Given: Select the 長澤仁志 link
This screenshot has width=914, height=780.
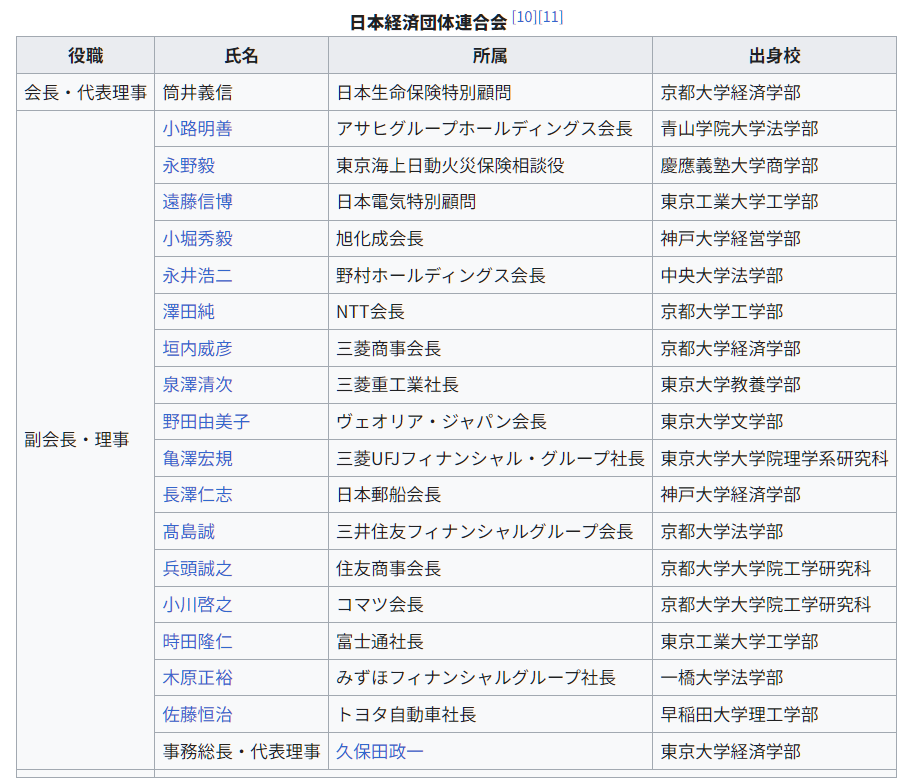Looking at the screenshot, I should (197, 495).
